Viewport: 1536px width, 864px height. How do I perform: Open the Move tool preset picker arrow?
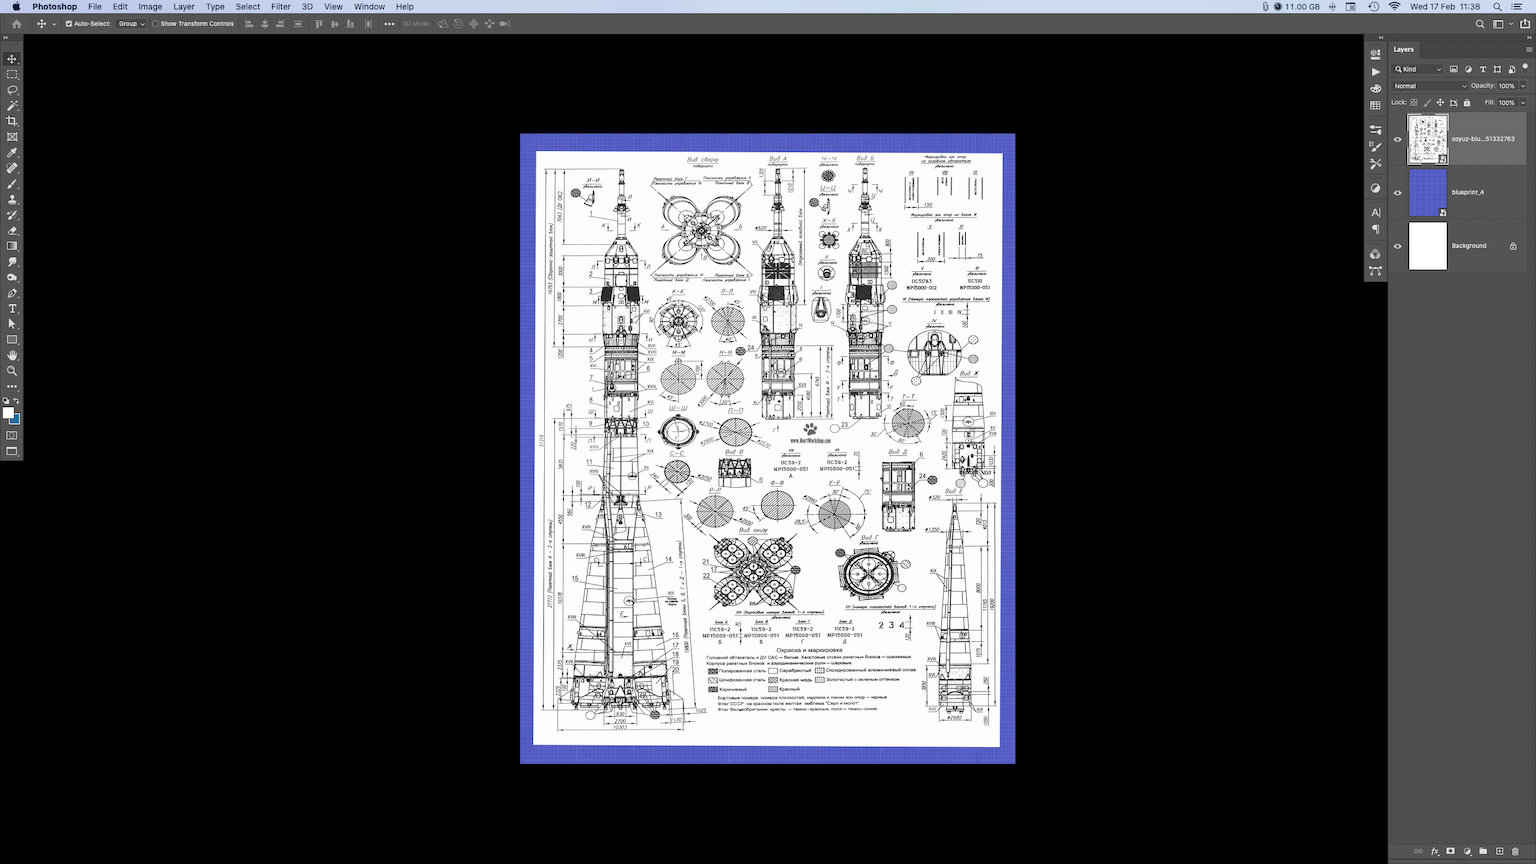pyautogui.click(x=54, y=24)
